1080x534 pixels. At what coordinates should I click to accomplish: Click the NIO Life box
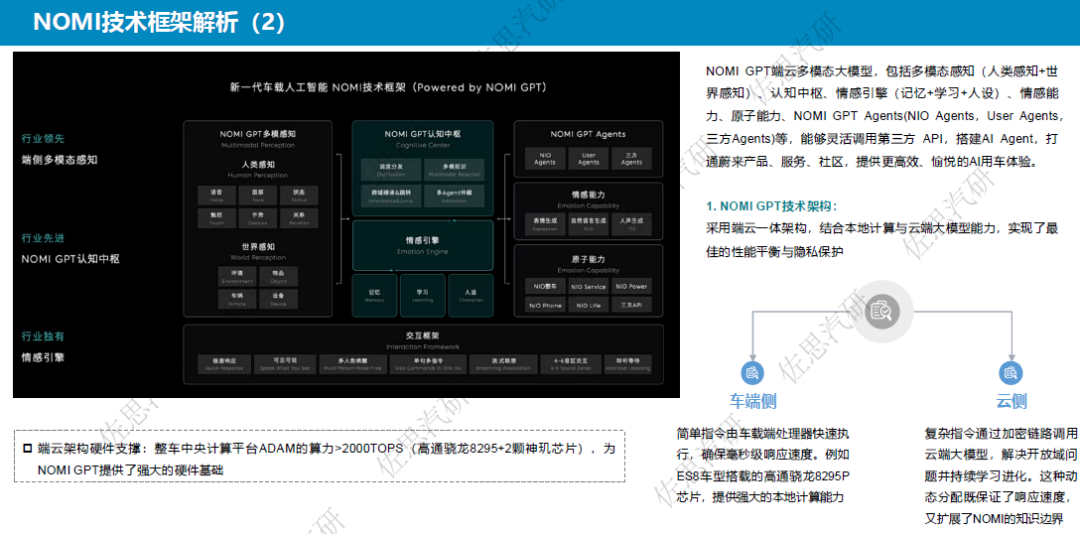pyautogui.click(x=588, y=305)
